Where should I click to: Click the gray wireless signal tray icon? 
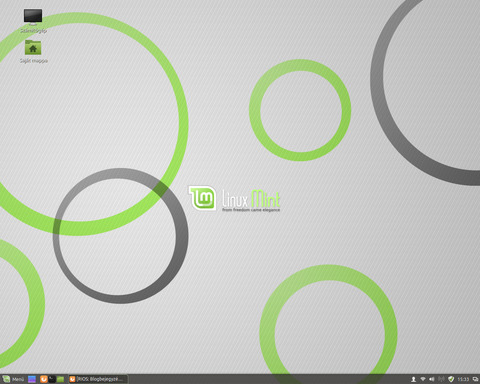click(441, 379)
